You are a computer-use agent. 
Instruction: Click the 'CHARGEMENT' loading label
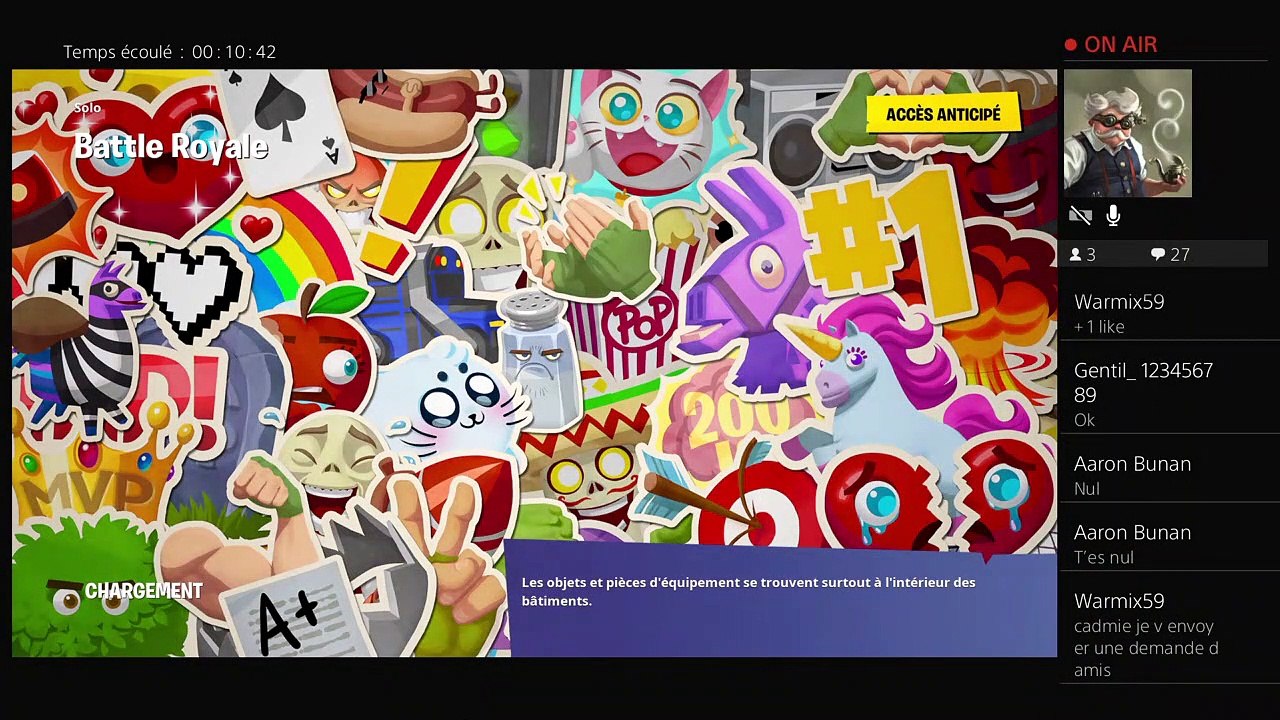pyautogui.click(x=144, y=591)
